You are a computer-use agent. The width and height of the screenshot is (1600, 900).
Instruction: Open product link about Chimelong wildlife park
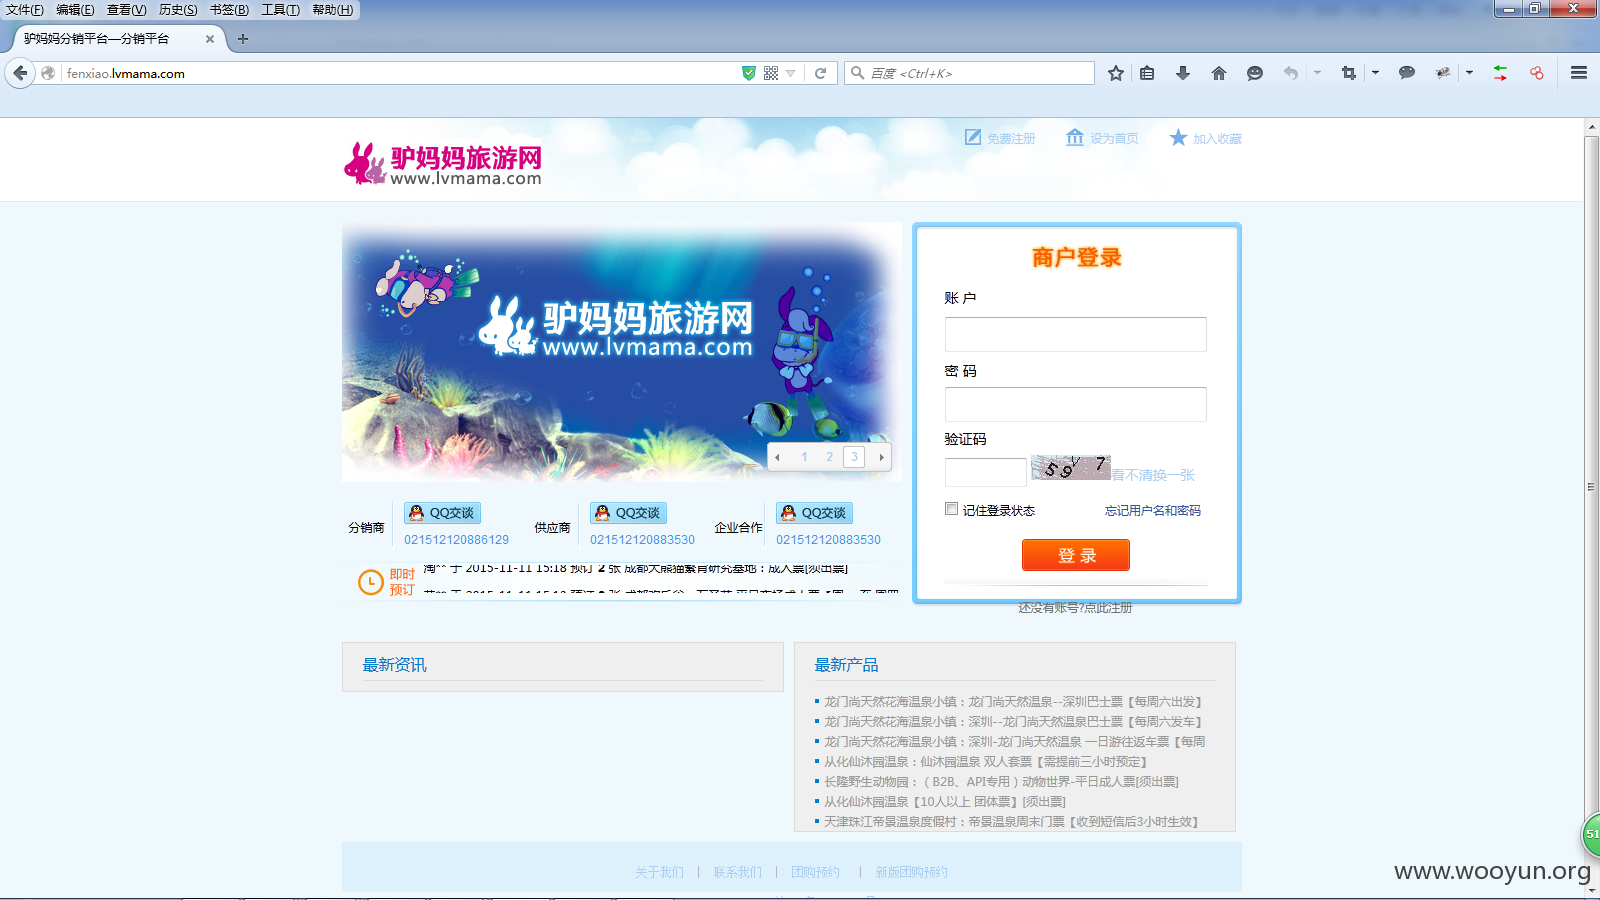tap(1001, 782)
